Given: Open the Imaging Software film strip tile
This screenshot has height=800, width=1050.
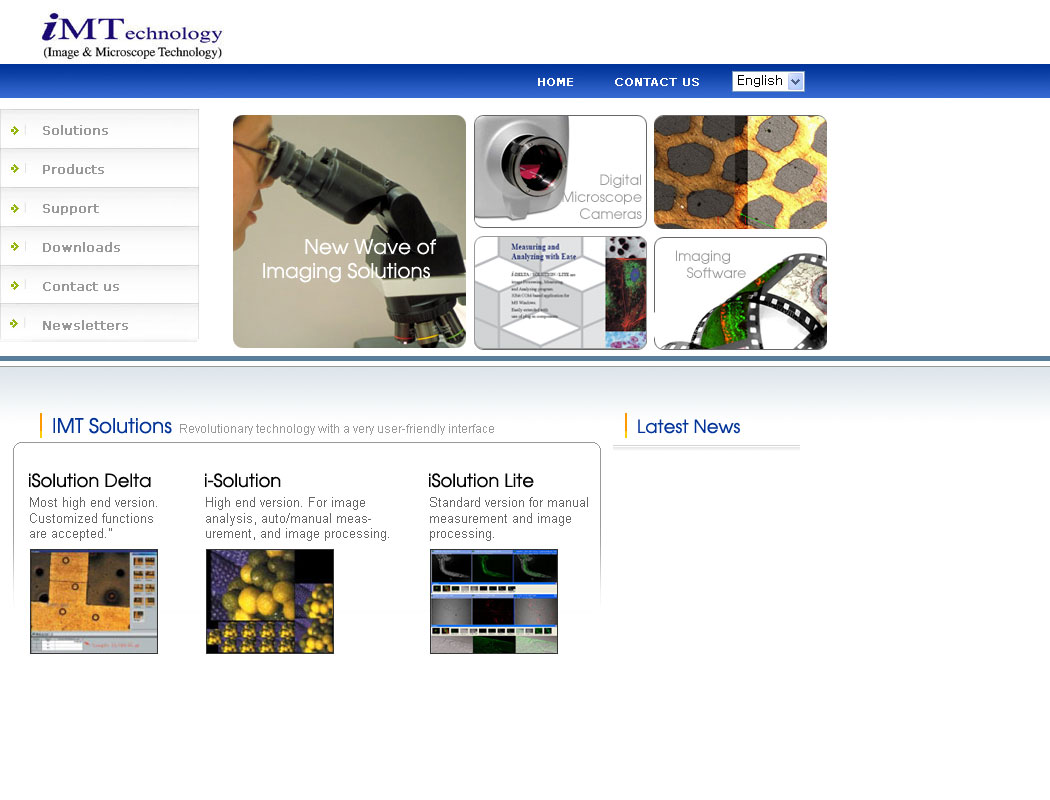Looking at the screenshot, I should (740, 293).
